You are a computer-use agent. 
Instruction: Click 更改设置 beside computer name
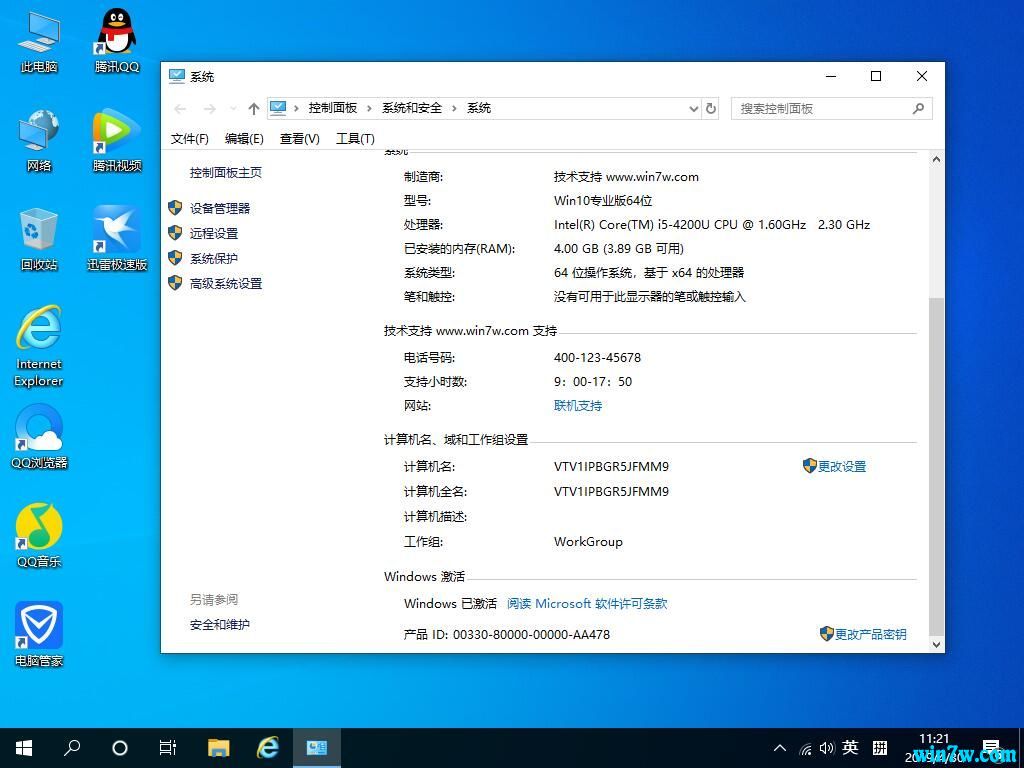coord(841,467)
